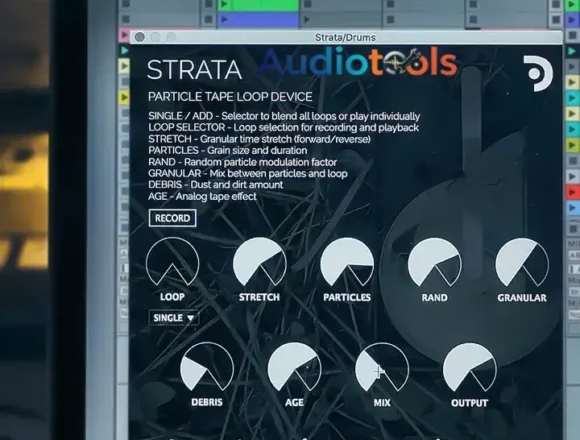Click the 'DEBRIS - Dust and dirt amount' line
Image resolution: width=580 pixels, height=440 pixels.
click(216, 185)
